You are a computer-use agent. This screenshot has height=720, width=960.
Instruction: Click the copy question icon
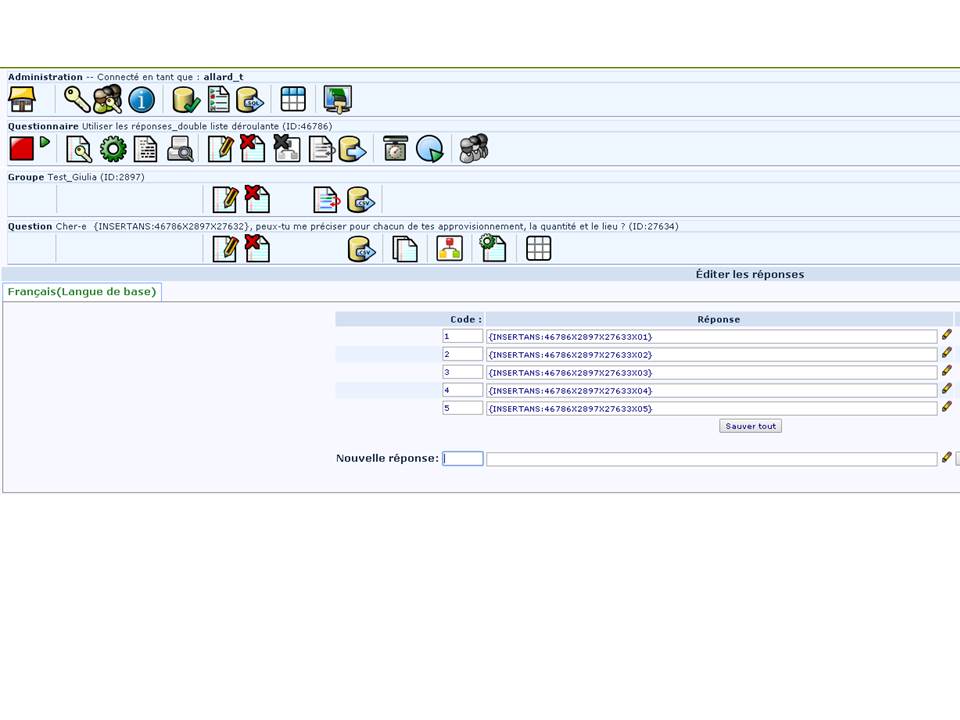(x=404, y=249)
